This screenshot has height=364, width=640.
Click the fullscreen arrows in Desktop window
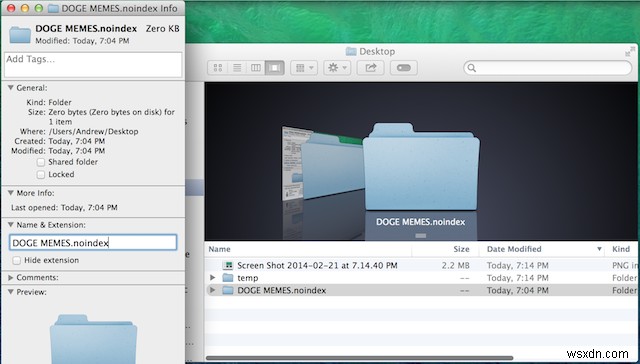coord(630,52)
